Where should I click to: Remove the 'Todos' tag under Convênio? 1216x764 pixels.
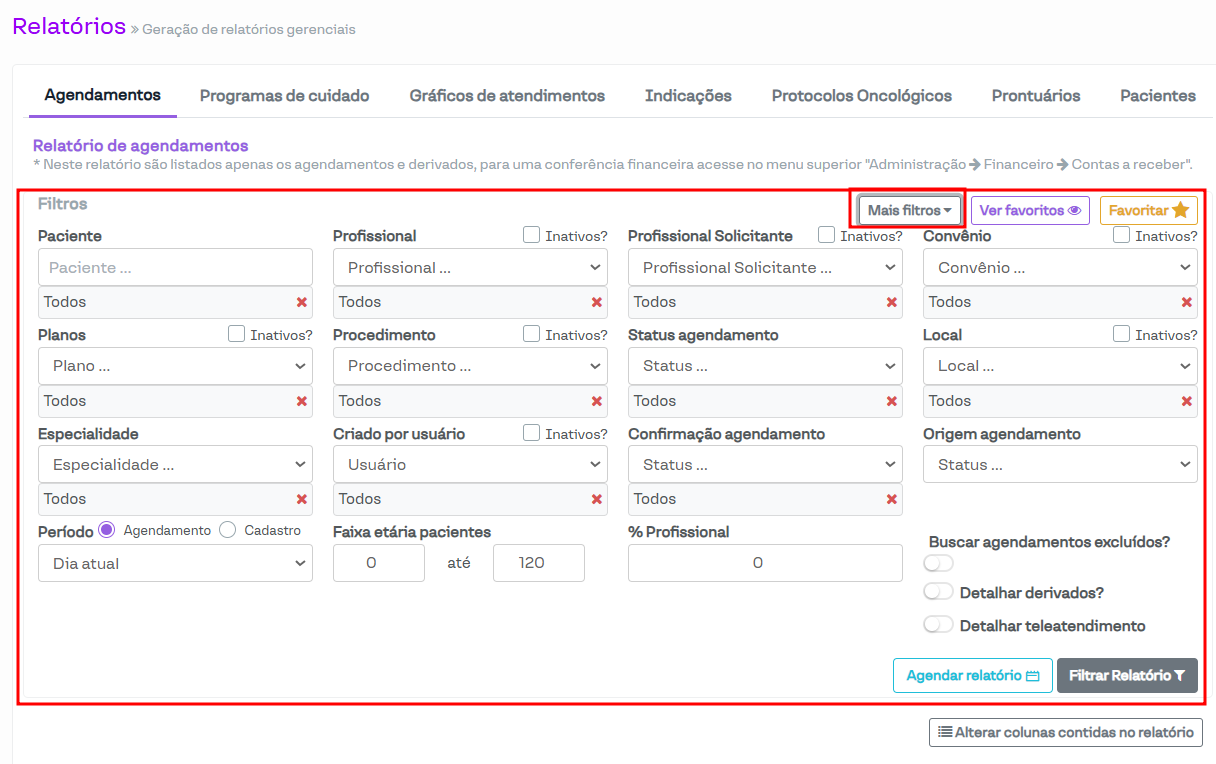click(x=1187, y=302)
